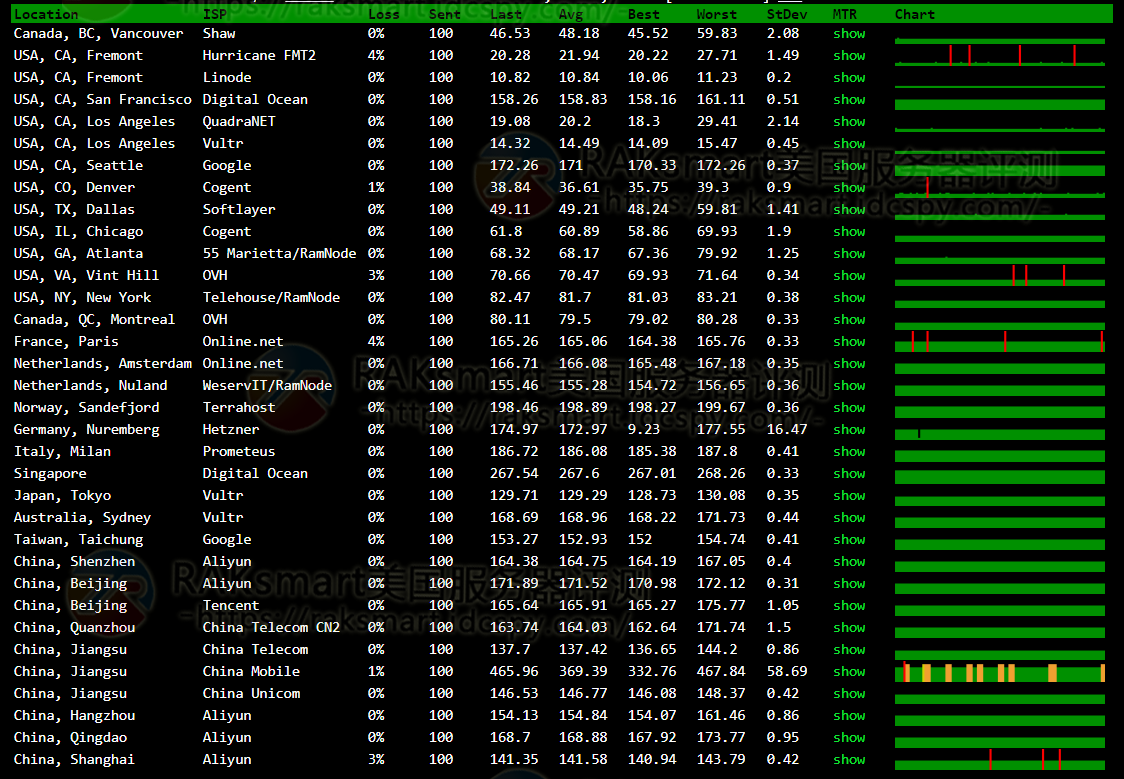Click the Worst column header
Screen dimensions: 1124x779
717,14
